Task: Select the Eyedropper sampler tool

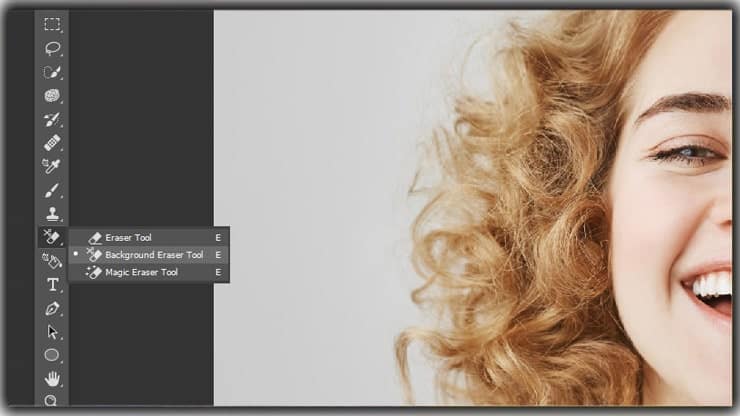Action: coord(52,166)
